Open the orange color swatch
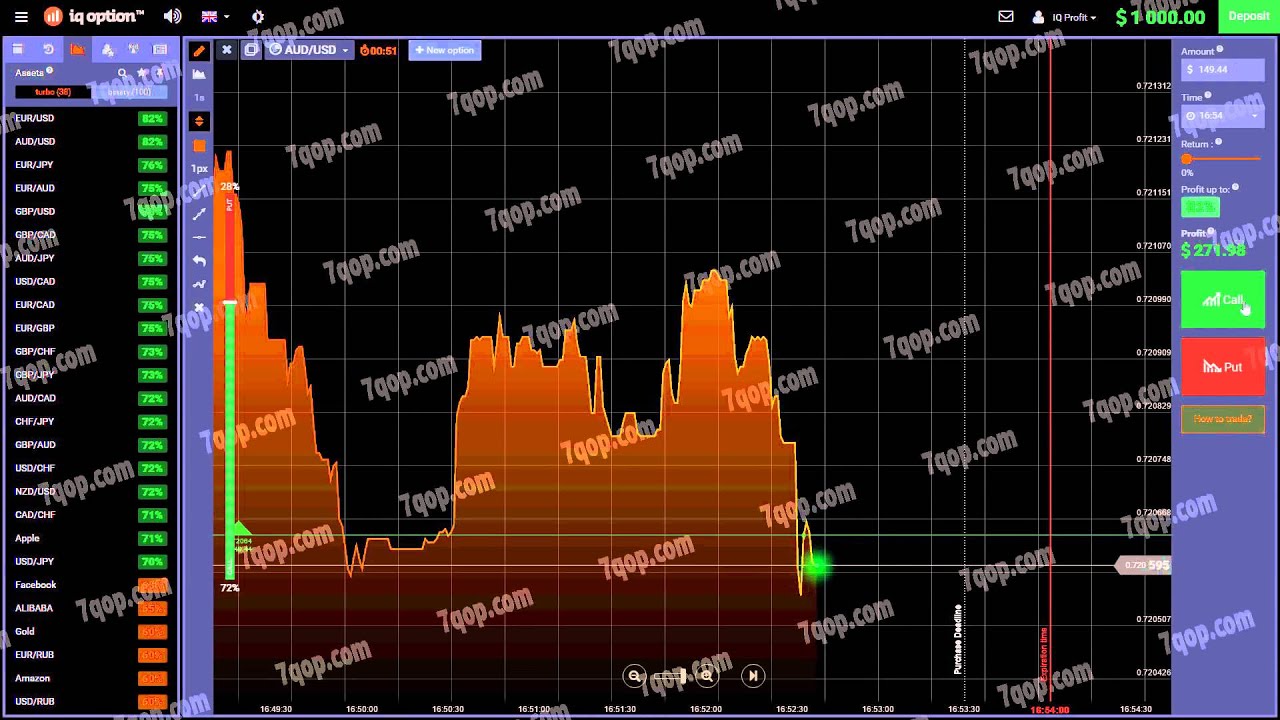This screenshot has width=1280, height=720. (x=199, y=146)
